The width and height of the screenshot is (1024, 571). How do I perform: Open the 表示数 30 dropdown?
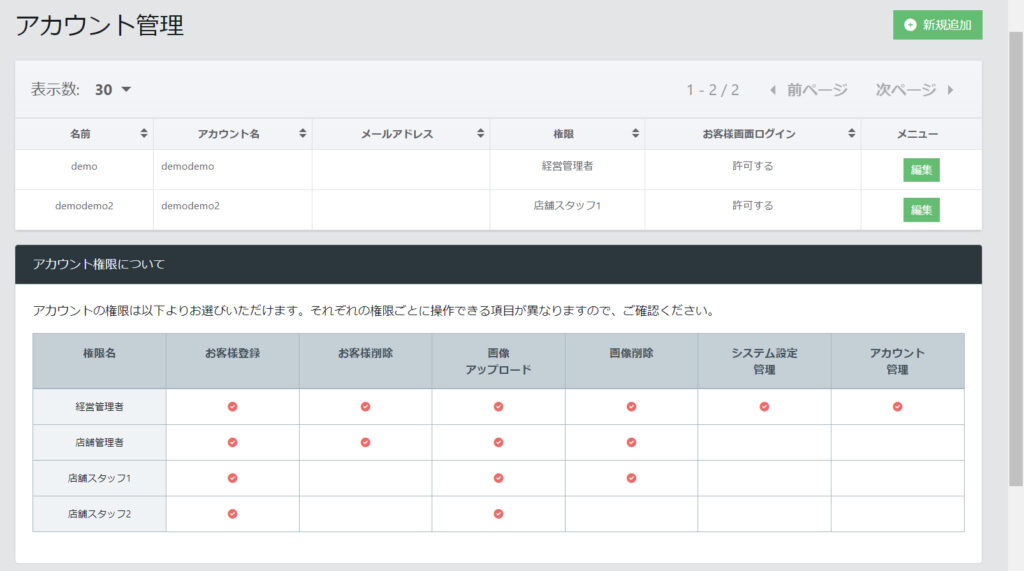coord(113,90)
